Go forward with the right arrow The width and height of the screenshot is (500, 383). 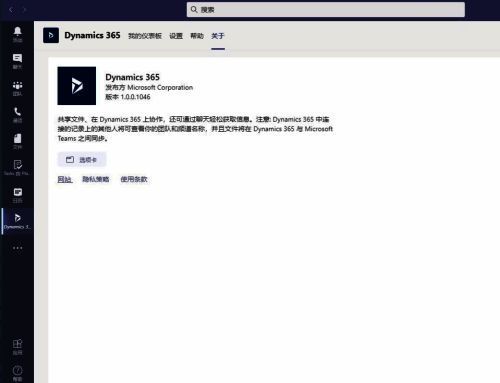click(x=24, y=10)
